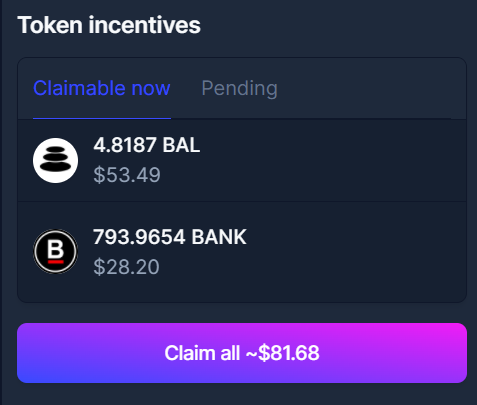Screen dimensions: 477x405
Task: Click the Bankless BANK token logo
Action: point(55,252)
